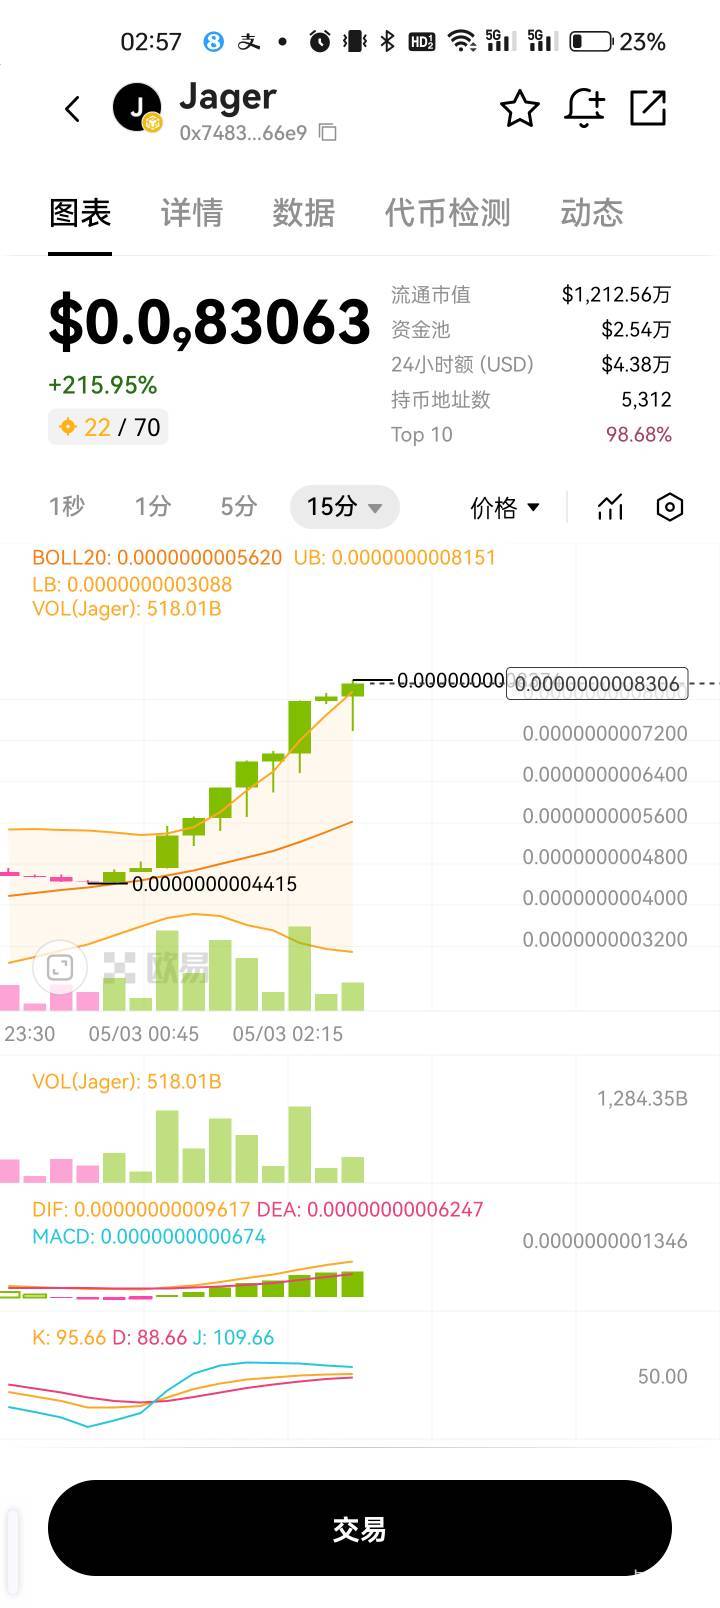The width and height of the screenshot is (720, 1608).
Task: Add a price alert with bell icon
Action: click(585, 108)
